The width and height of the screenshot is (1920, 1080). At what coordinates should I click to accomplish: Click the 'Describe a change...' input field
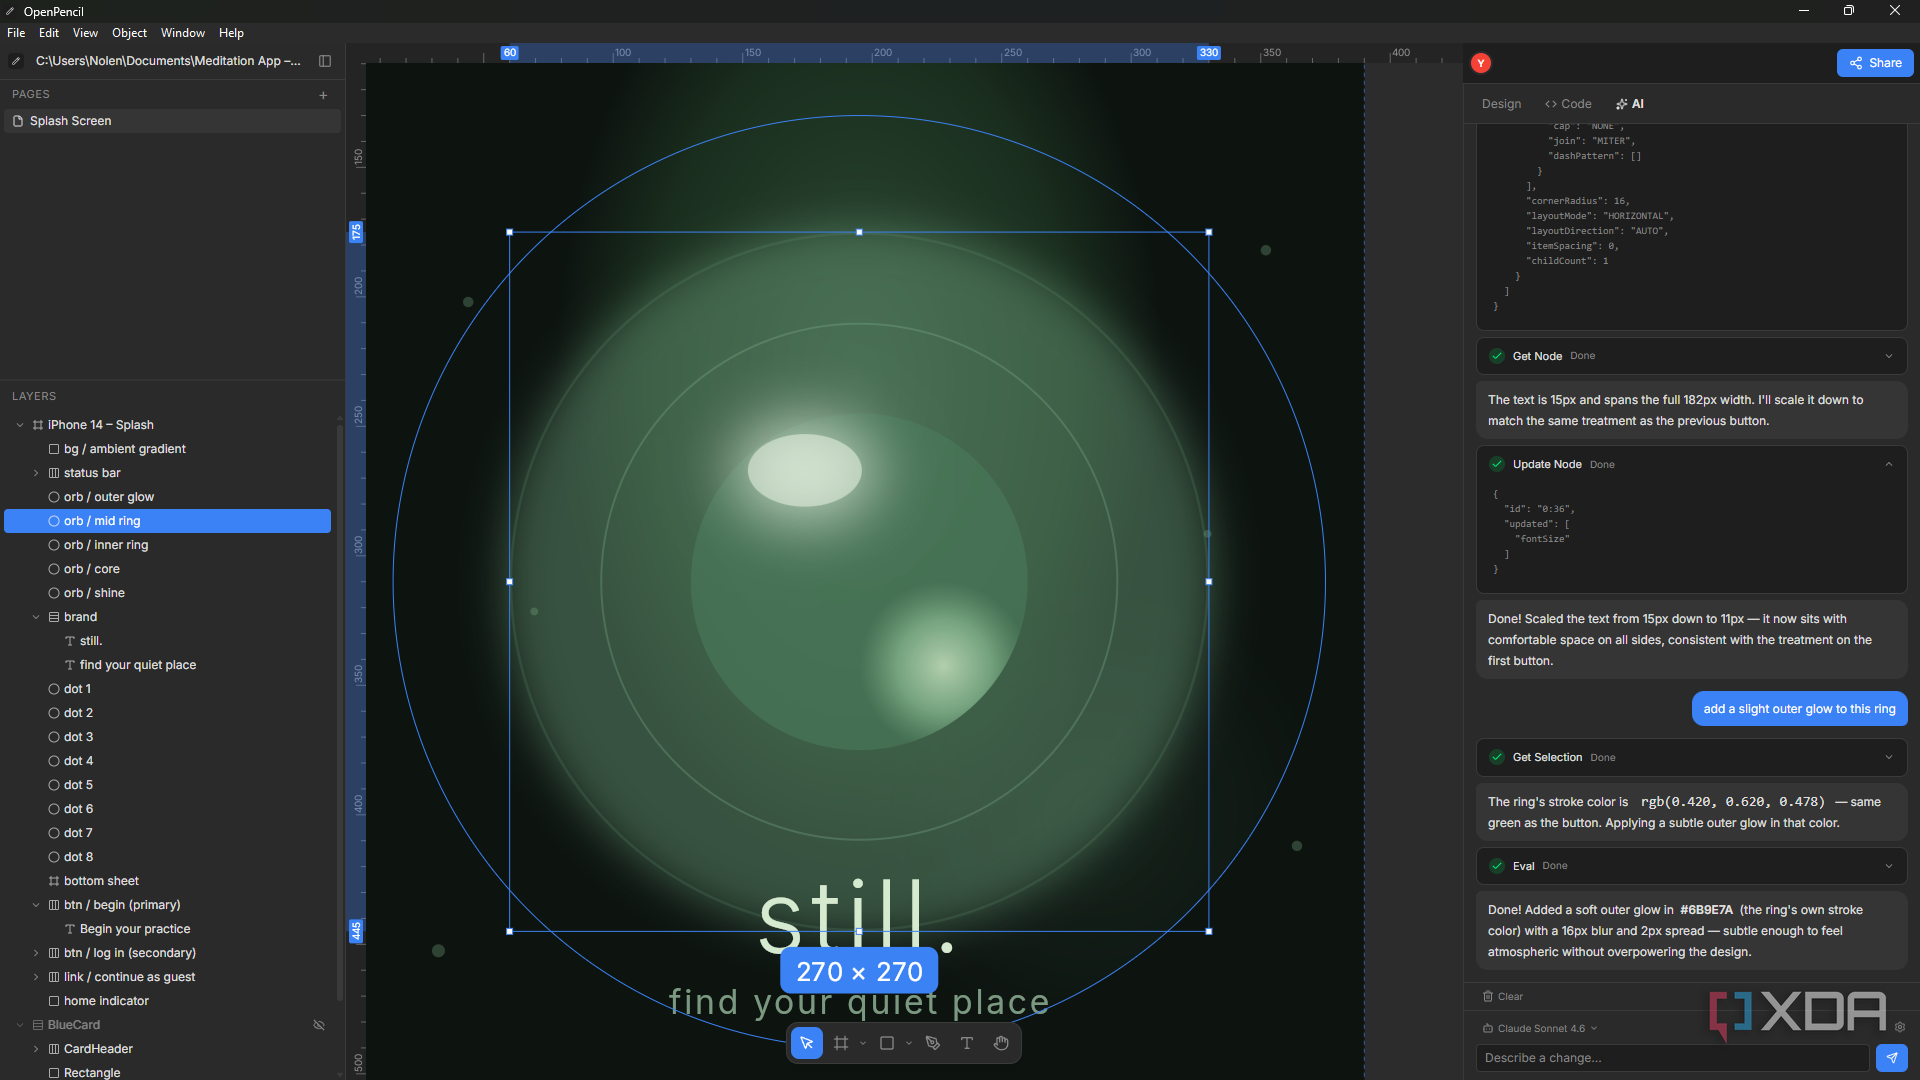coord(1672,1058)
